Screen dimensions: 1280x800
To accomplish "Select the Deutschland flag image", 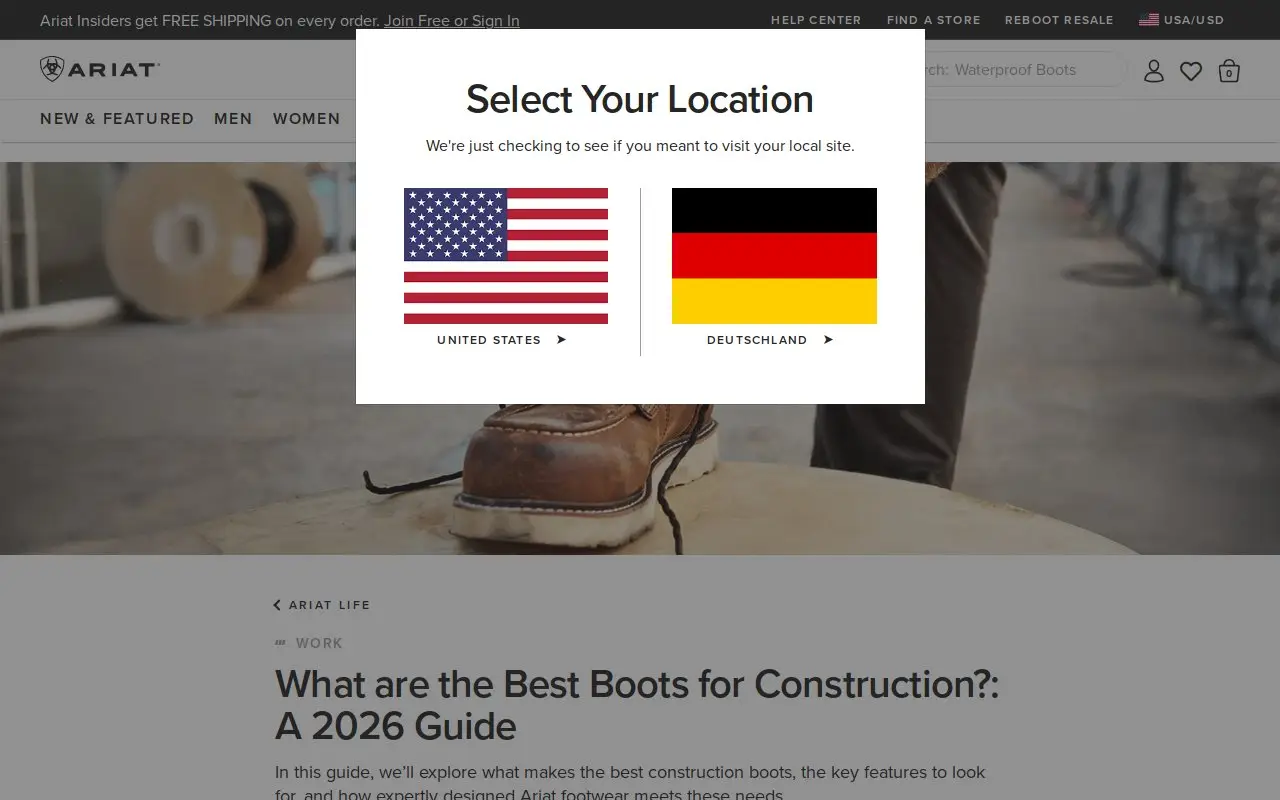I will (x=774, y=256).
